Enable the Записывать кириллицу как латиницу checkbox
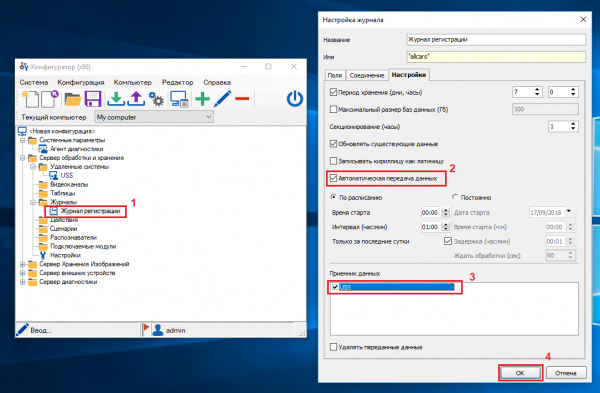 pos(333,161)
